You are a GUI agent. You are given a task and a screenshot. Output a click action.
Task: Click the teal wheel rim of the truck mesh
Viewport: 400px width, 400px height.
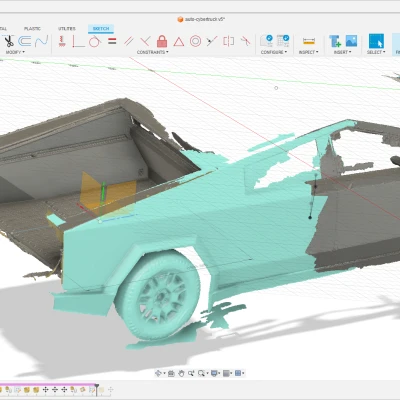coord(162,296)
